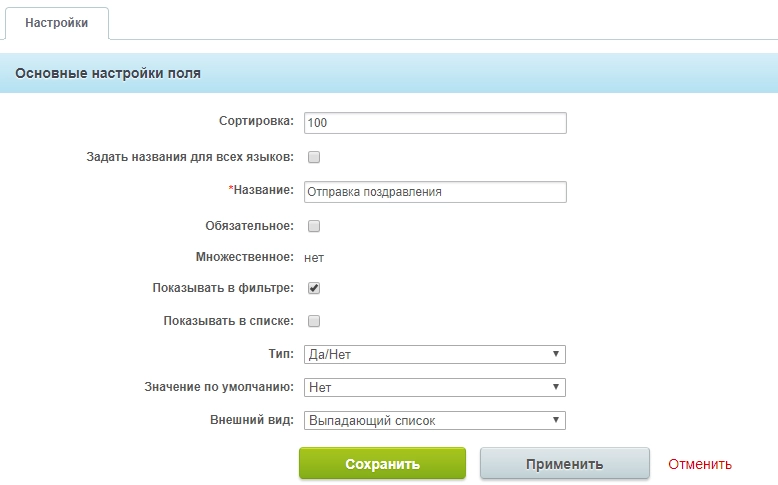Open the Тип dropdown showing Да/Нет
The width and height of the screenshot is (778, 485).
[x=434, y=355]
